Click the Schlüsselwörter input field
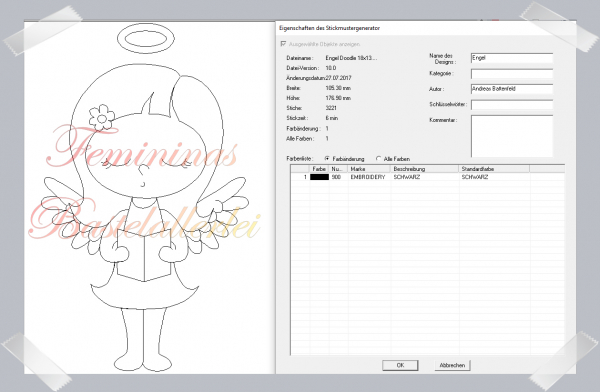This screenshot has width=600, height=392. tap(512, 105)
